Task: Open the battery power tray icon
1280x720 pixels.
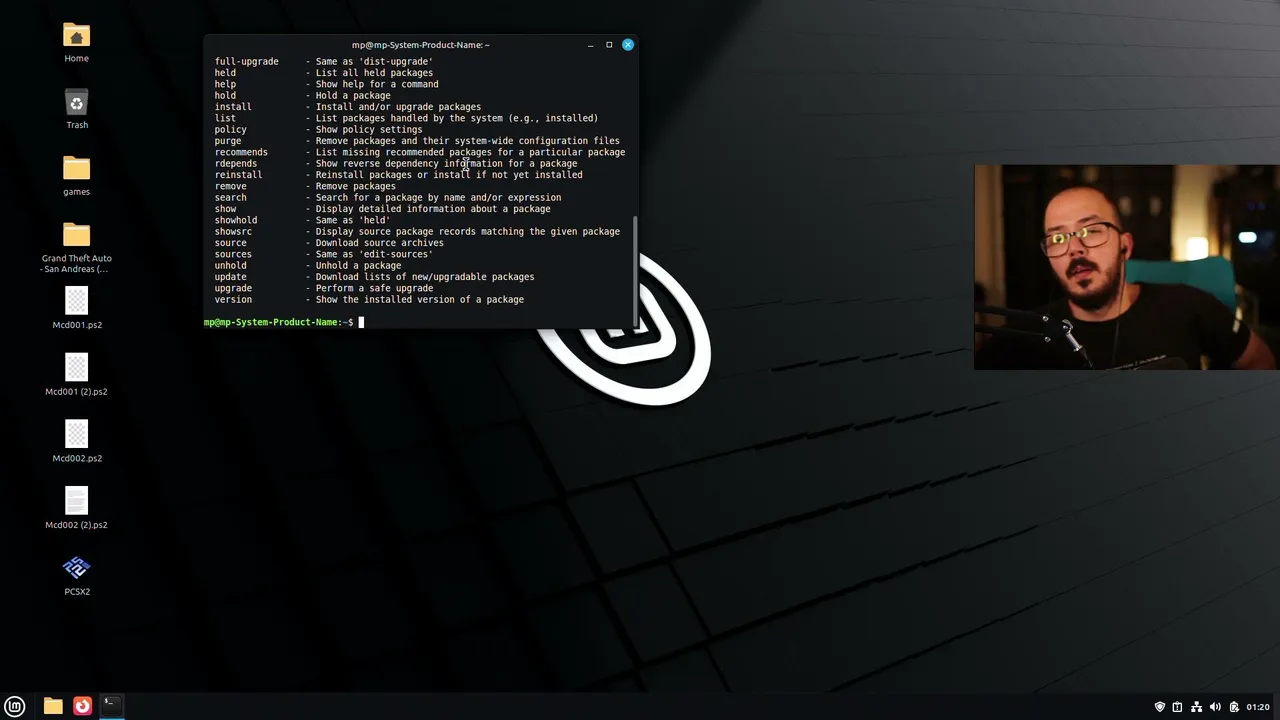Action: coord(1234,707)
